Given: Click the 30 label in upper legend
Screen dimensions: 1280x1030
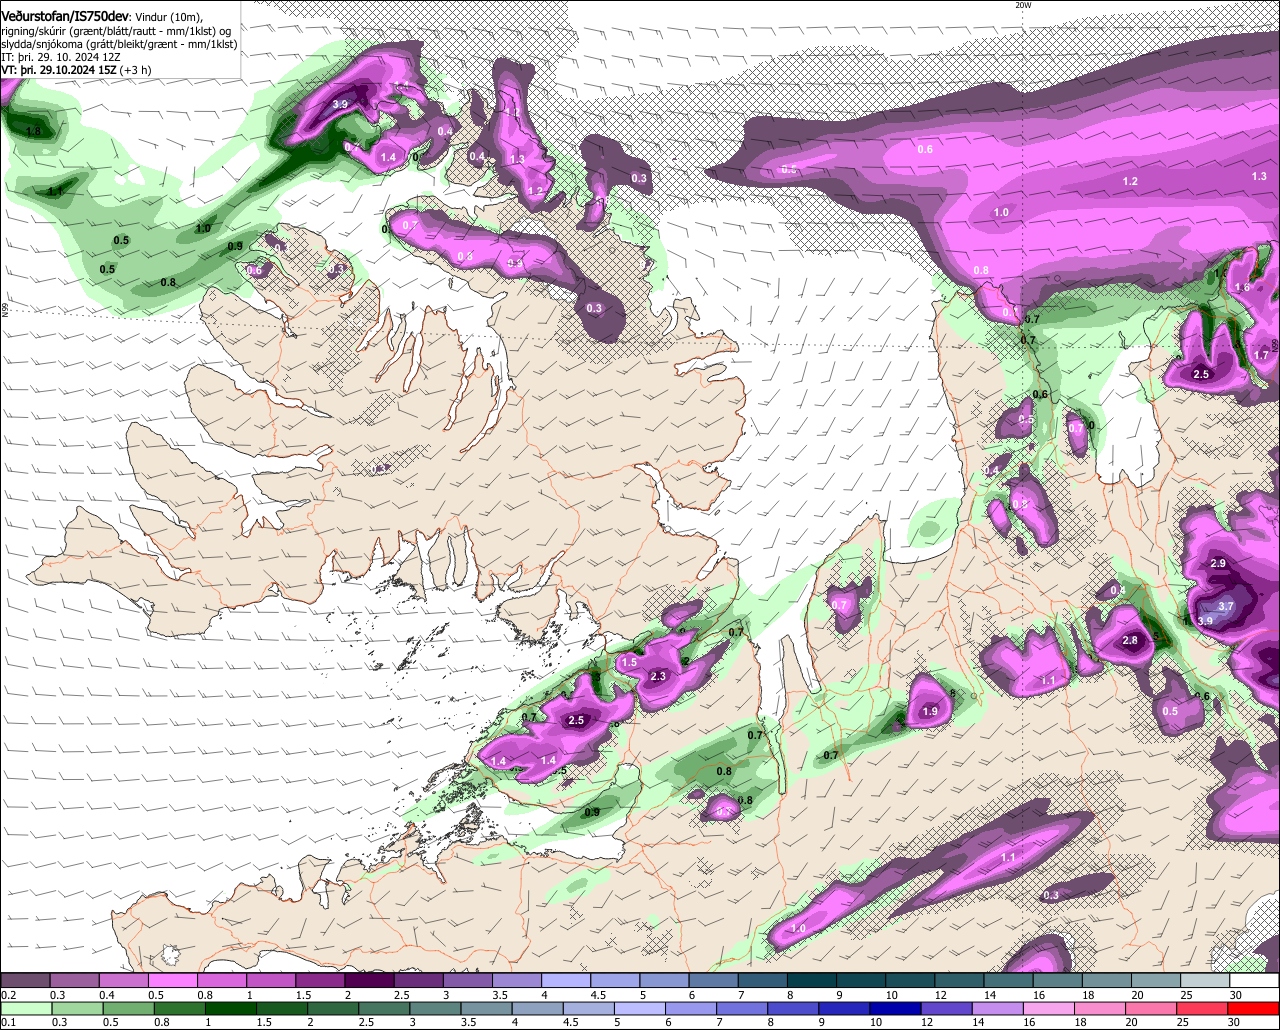Looking at the screenshot, I should [x=1236, y=995].
